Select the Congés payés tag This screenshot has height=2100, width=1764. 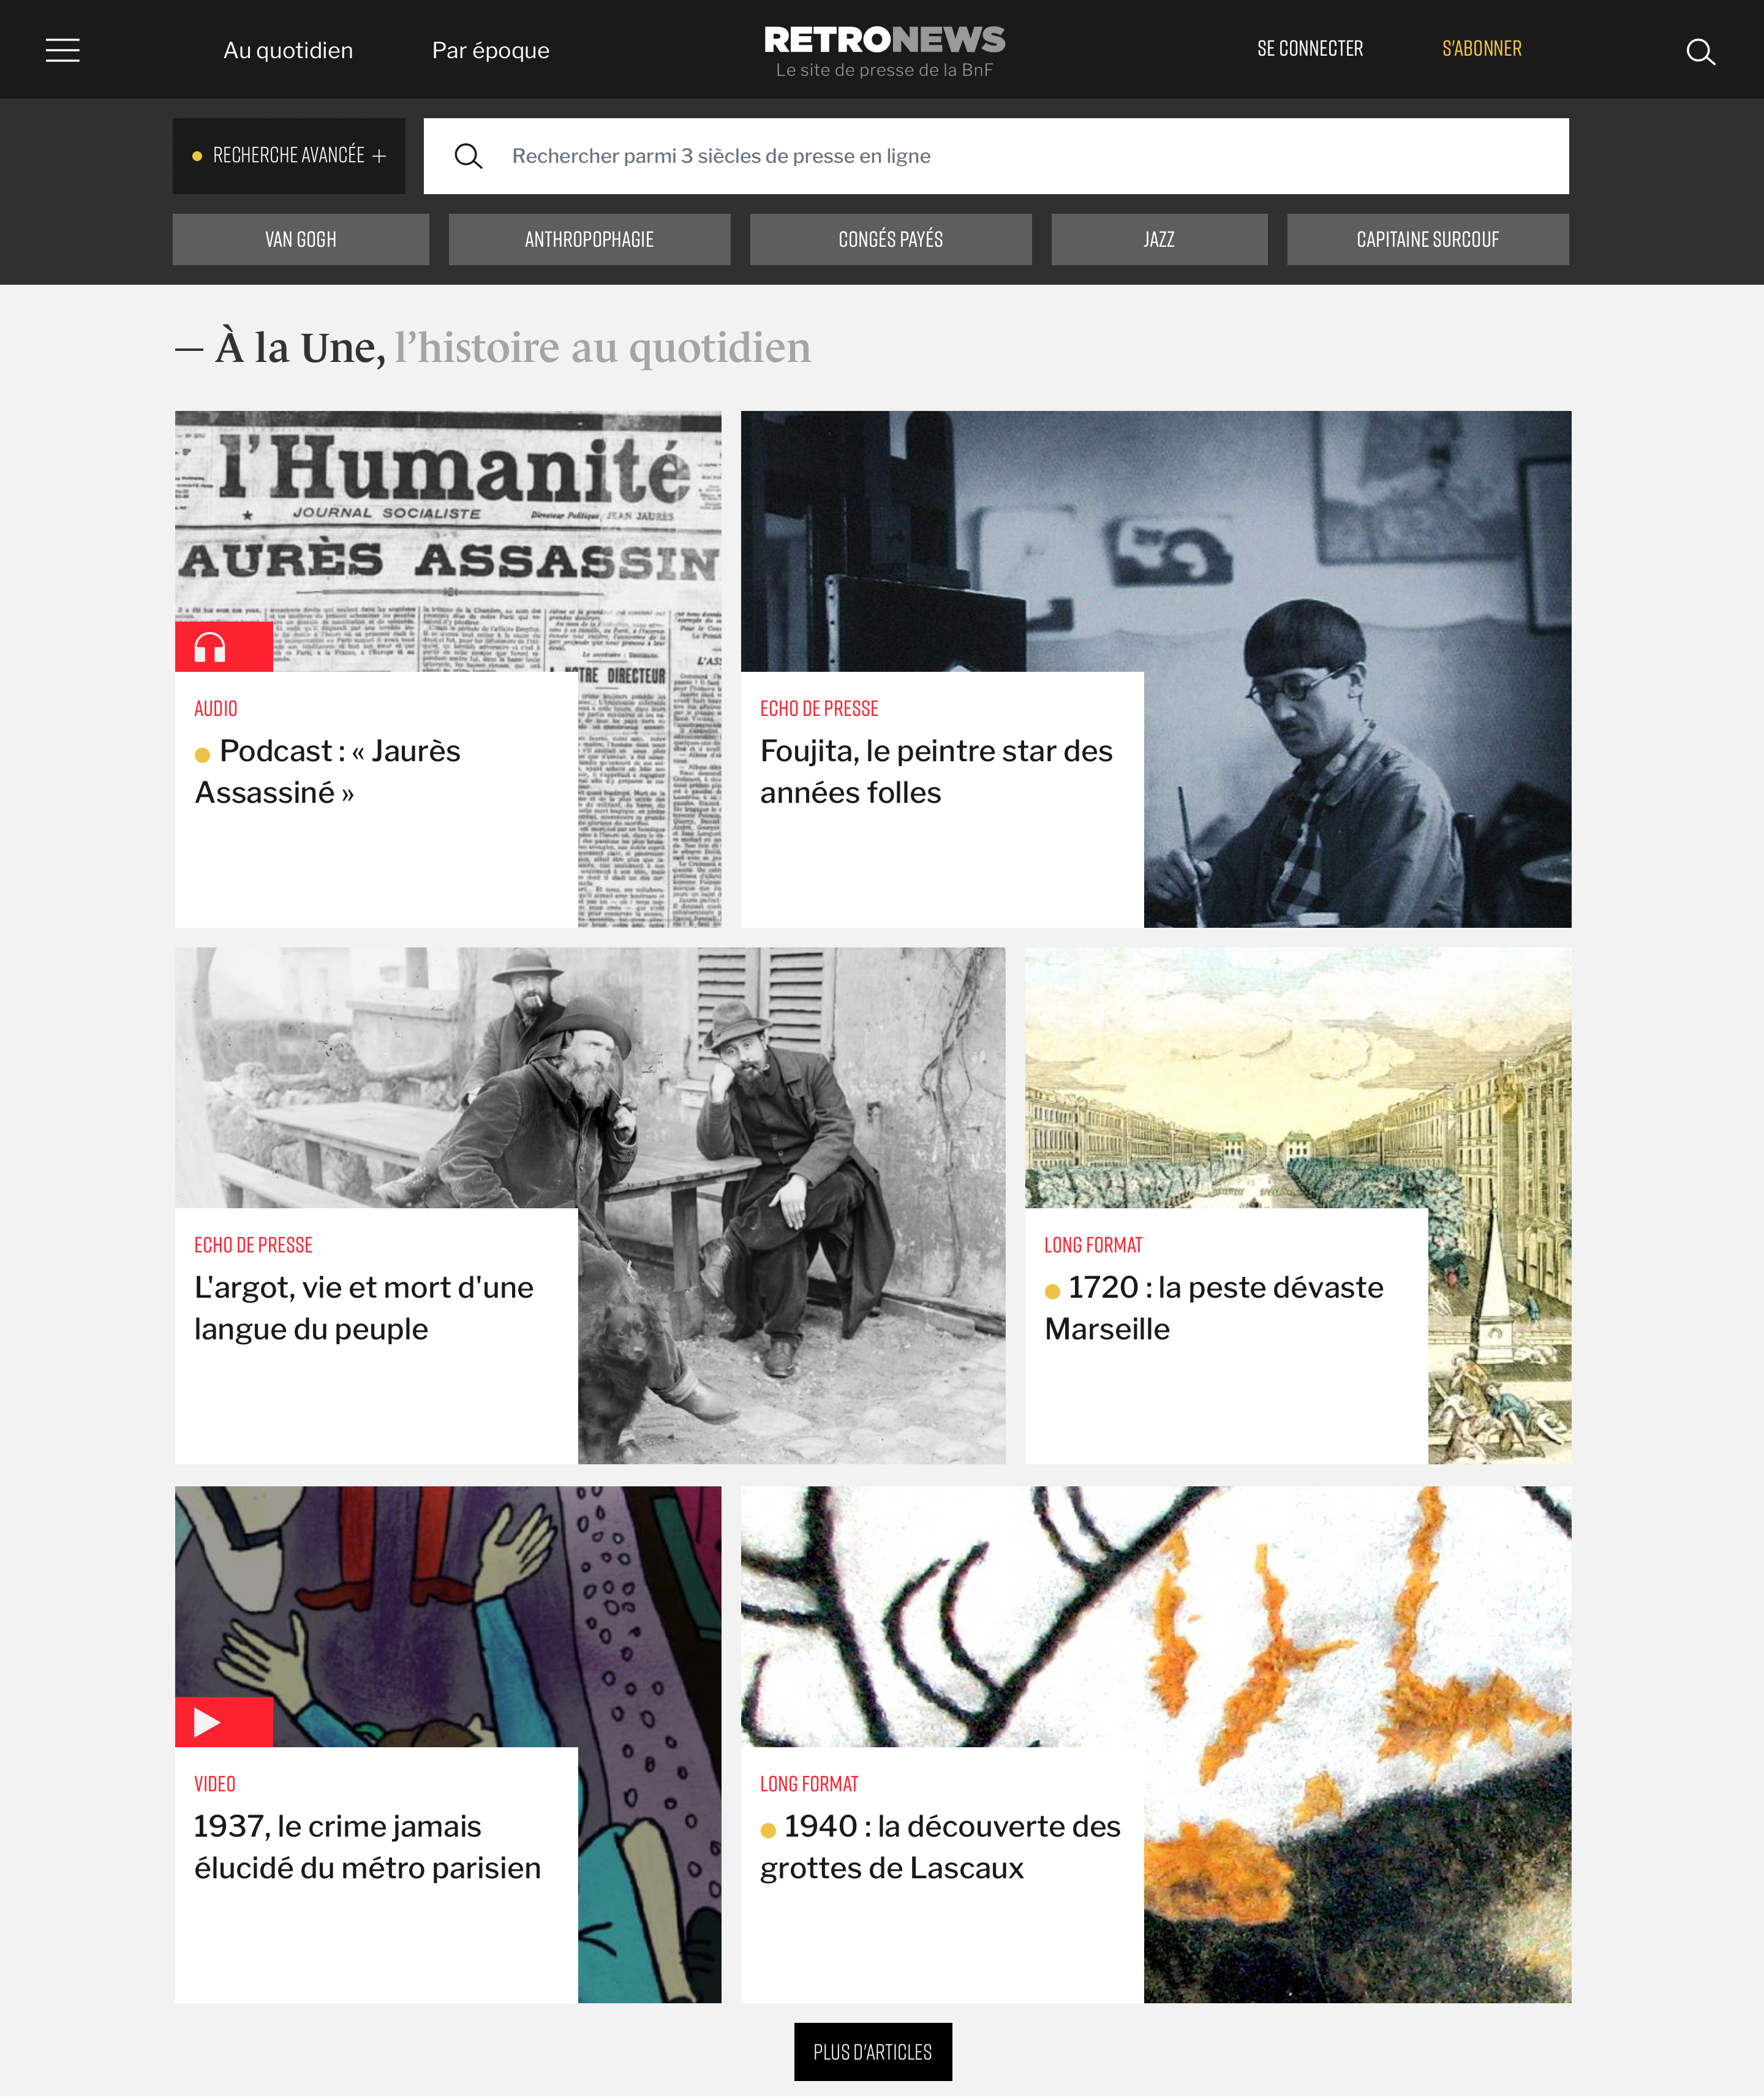click(x=890, y=239)
